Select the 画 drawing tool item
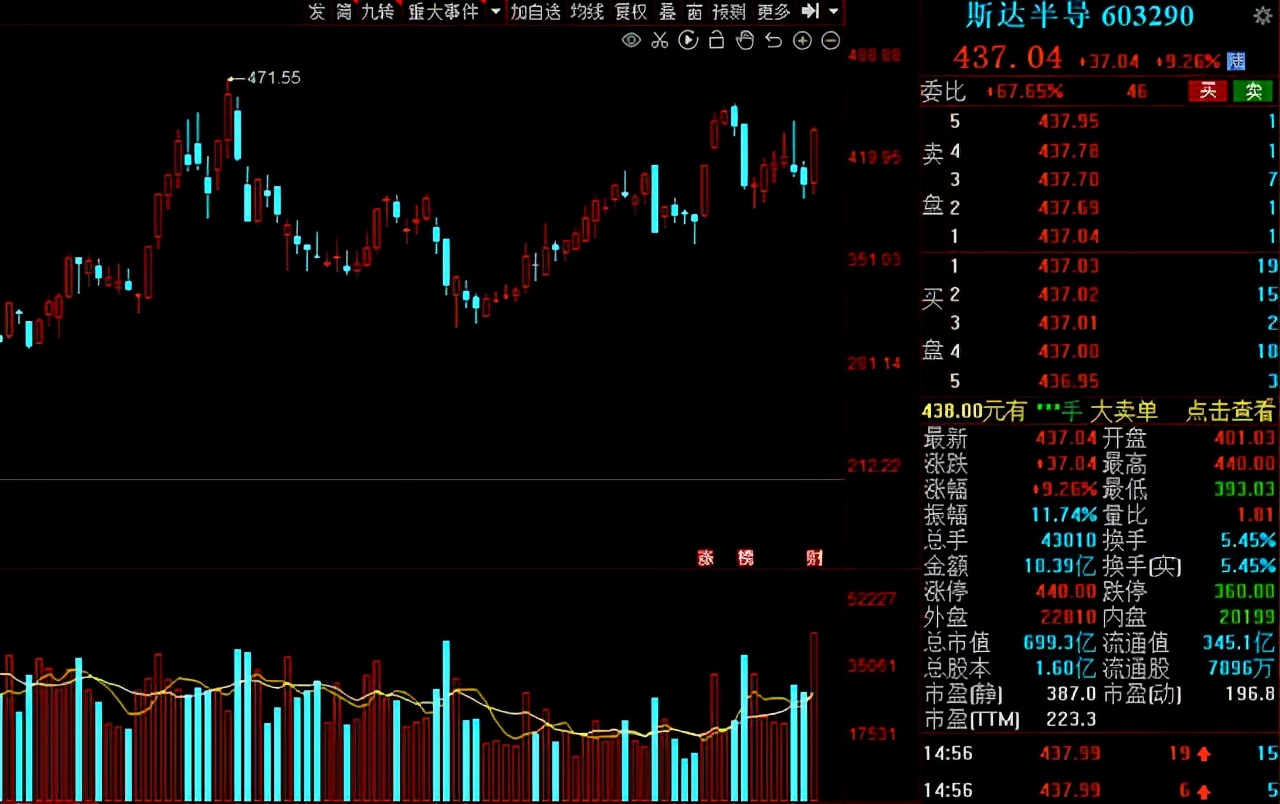The height and width of the screenshot is (804, 1280). (x=695, y=11)
